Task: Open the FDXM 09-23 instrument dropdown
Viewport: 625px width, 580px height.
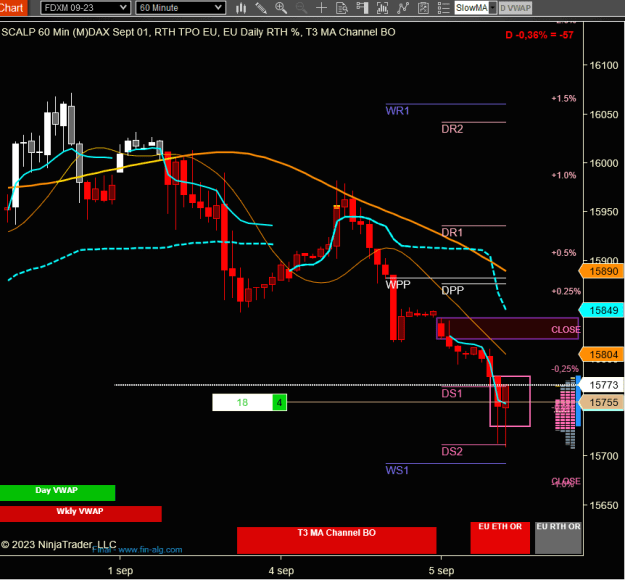Action: (x=85, y=8)
